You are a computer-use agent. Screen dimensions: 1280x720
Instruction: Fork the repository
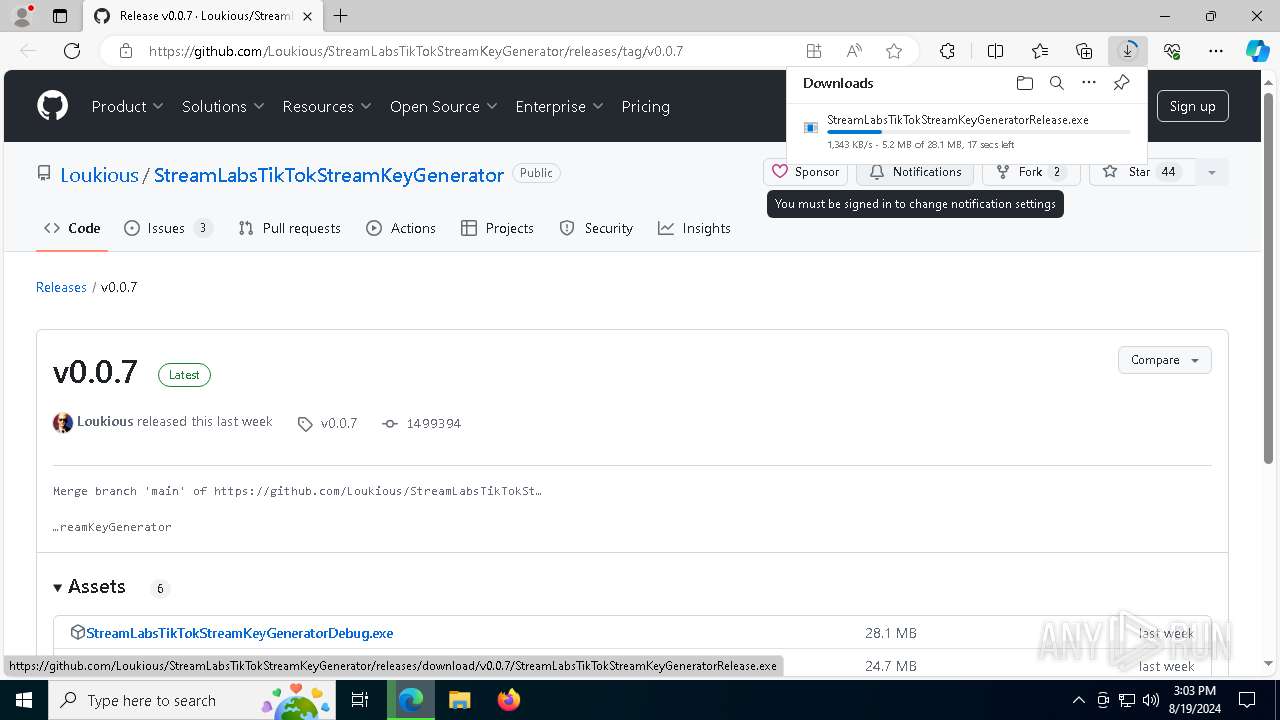(x=1031, y=172)
